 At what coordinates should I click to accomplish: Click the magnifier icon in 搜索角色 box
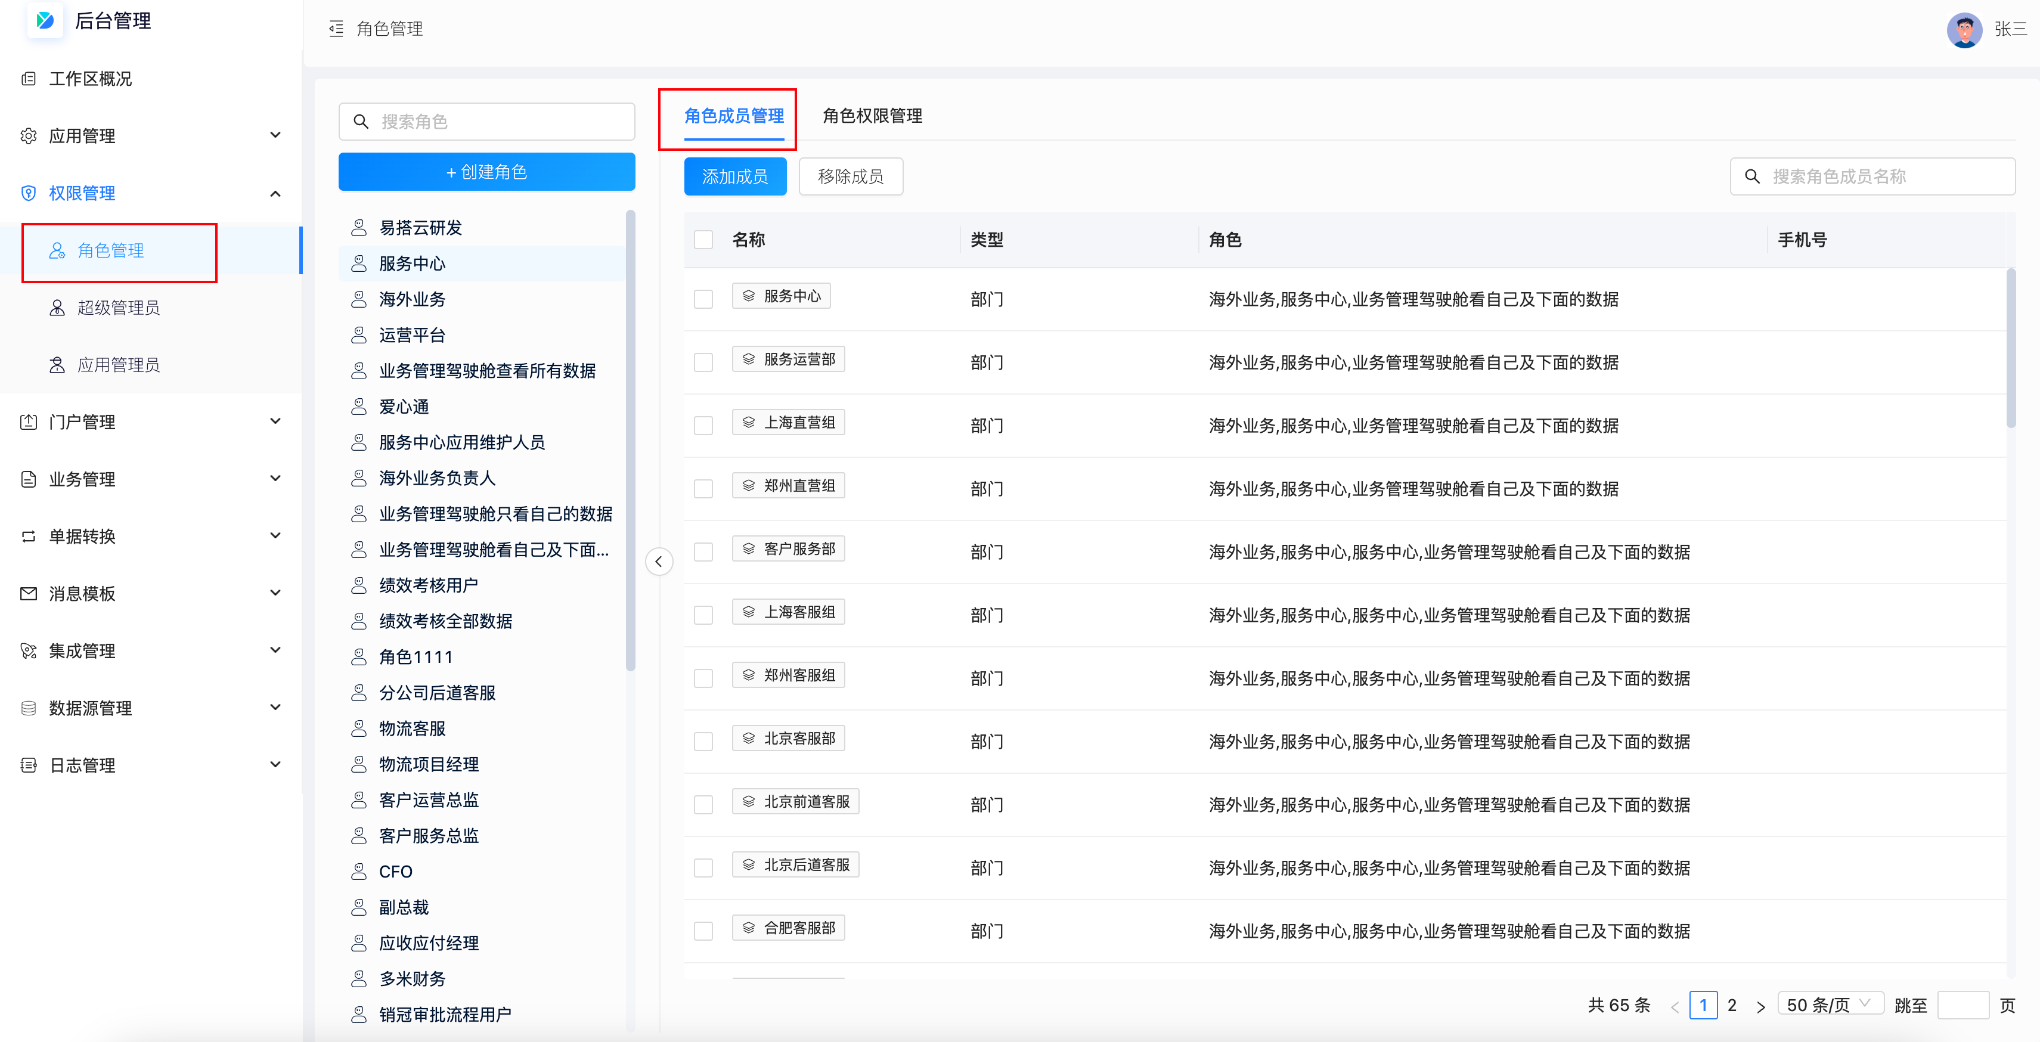point(361,122)
